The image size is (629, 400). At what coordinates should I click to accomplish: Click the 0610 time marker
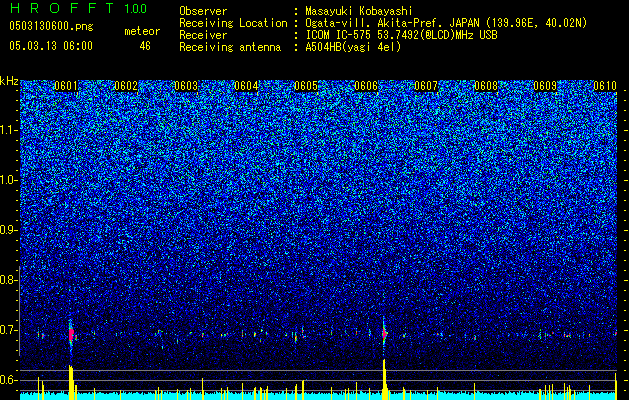[605, 86]
